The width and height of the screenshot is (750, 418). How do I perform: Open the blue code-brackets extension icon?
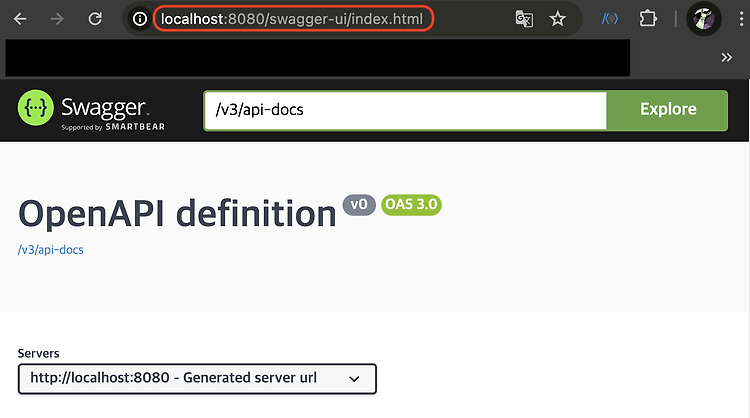[610, 19]
